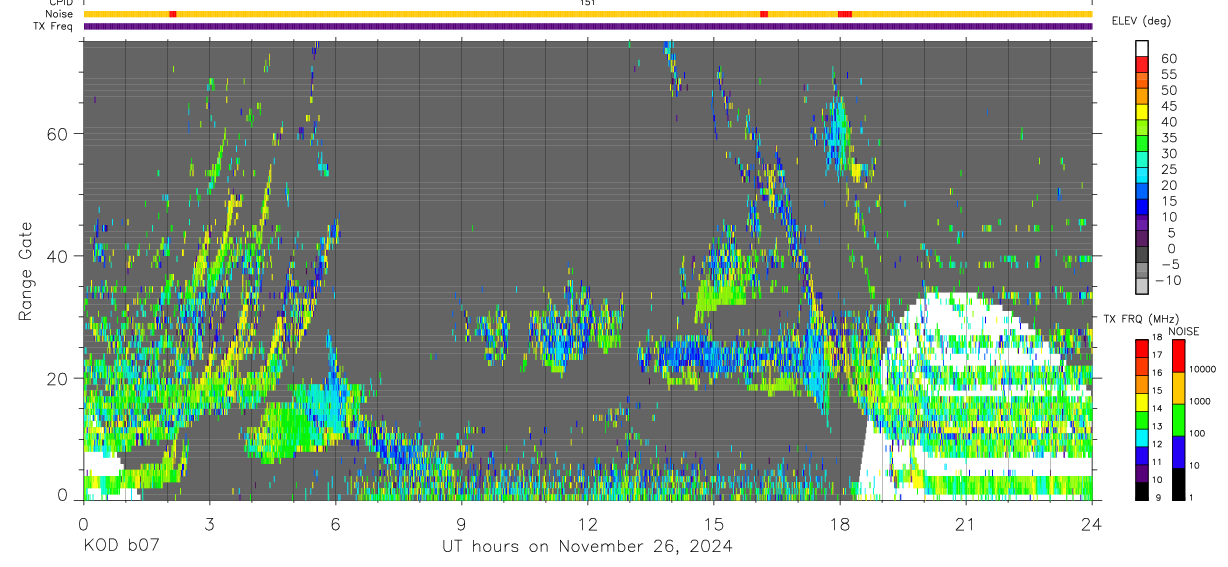This screenshot has width=1228, height=567.
Task: Select the red segment of ELEV colorbar
Action: [x=1142, y=64]
